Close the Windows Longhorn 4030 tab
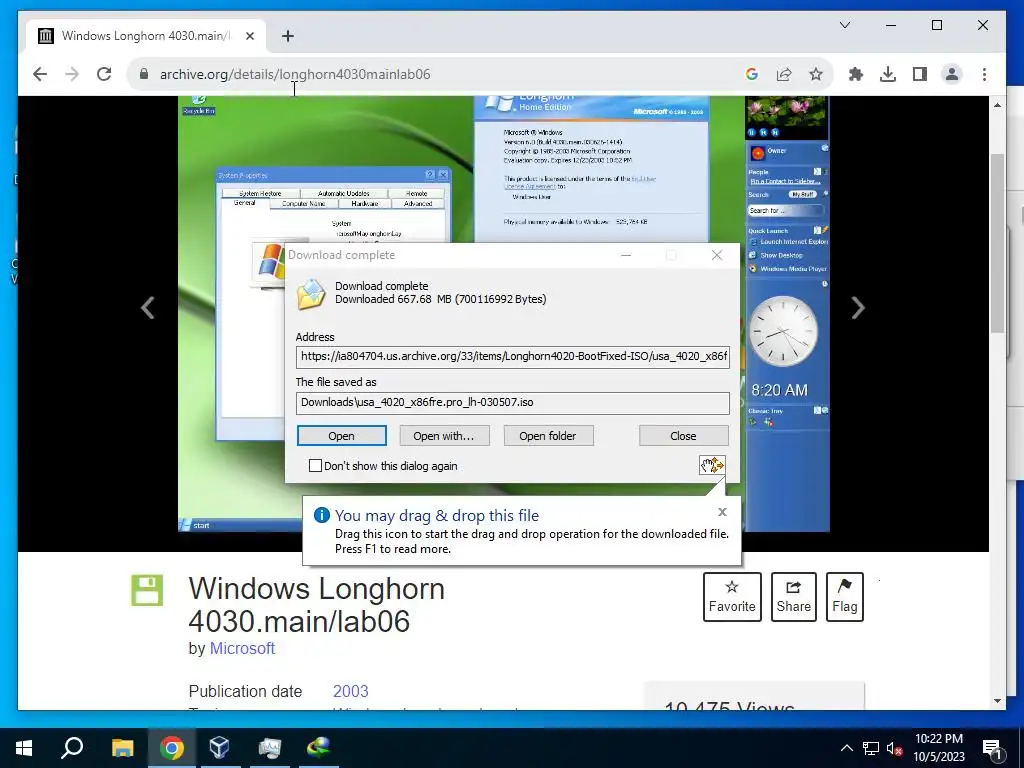This screenshot has width=1024, height=768. 249,36
